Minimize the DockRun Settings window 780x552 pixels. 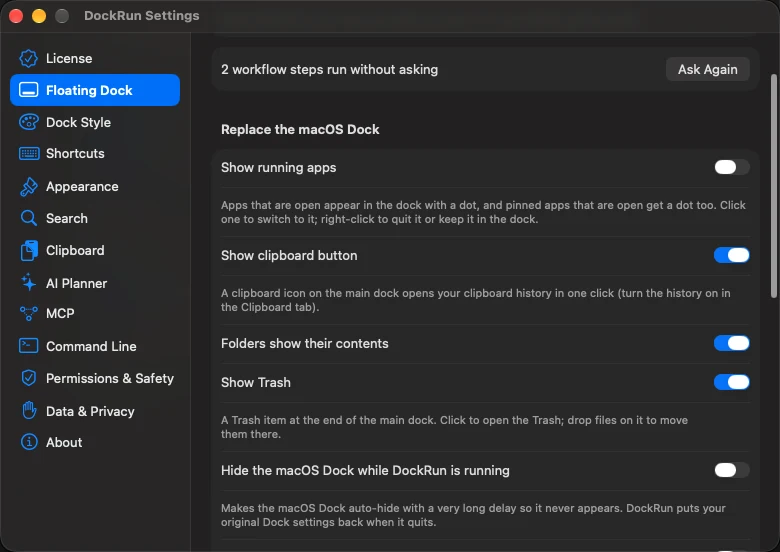[x=39, y=16]
